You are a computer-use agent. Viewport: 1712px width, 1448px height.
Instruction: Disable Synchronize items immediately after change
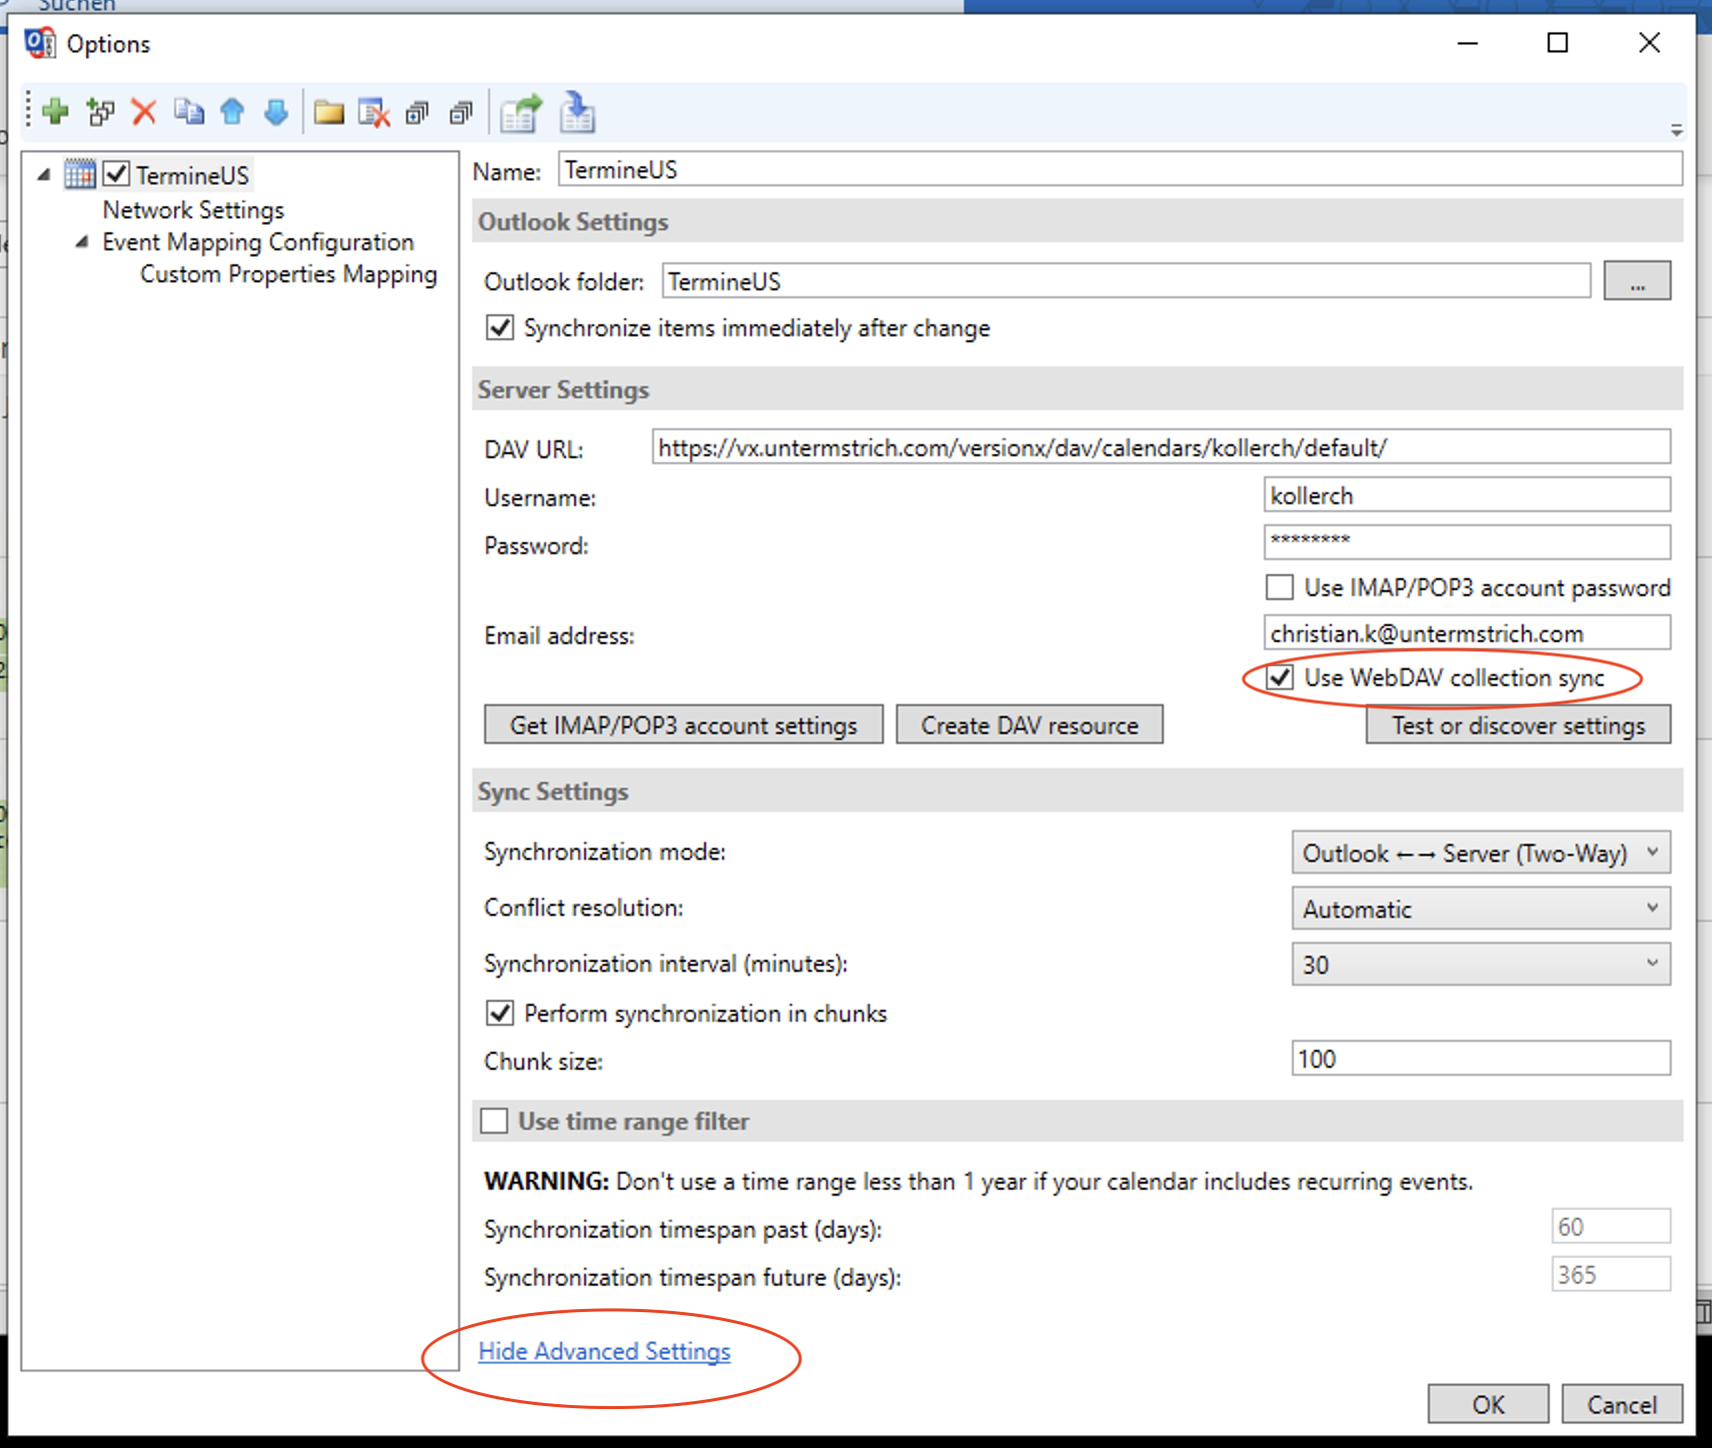[500, 328]
